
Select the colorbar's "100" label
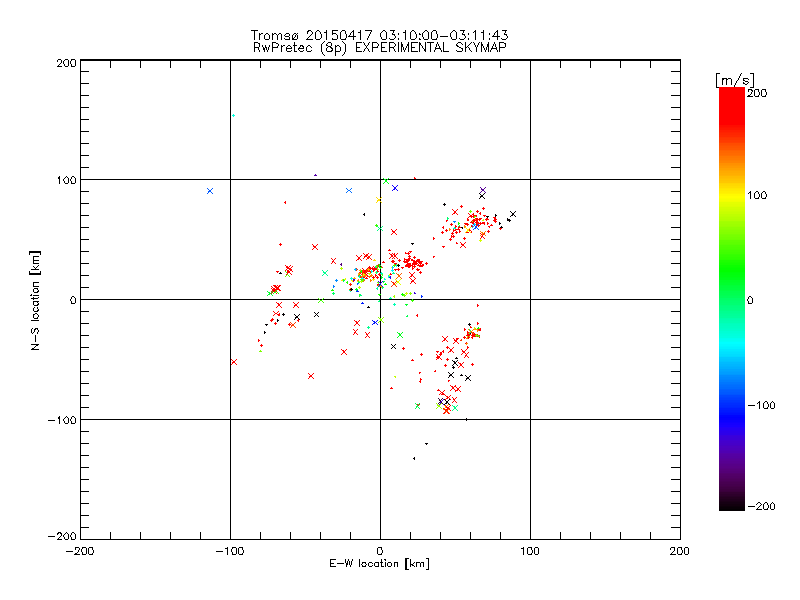tap(757, 195)
